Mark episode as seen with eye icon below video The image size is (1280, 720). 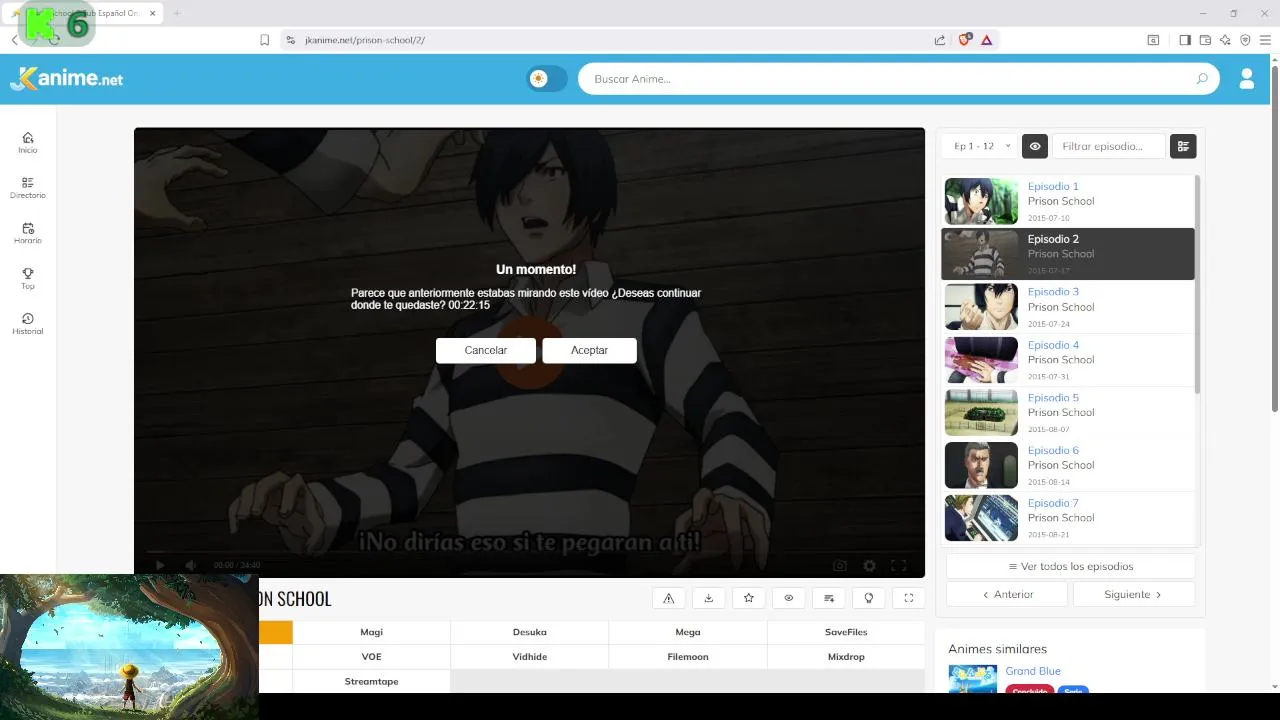pos(789,598)
